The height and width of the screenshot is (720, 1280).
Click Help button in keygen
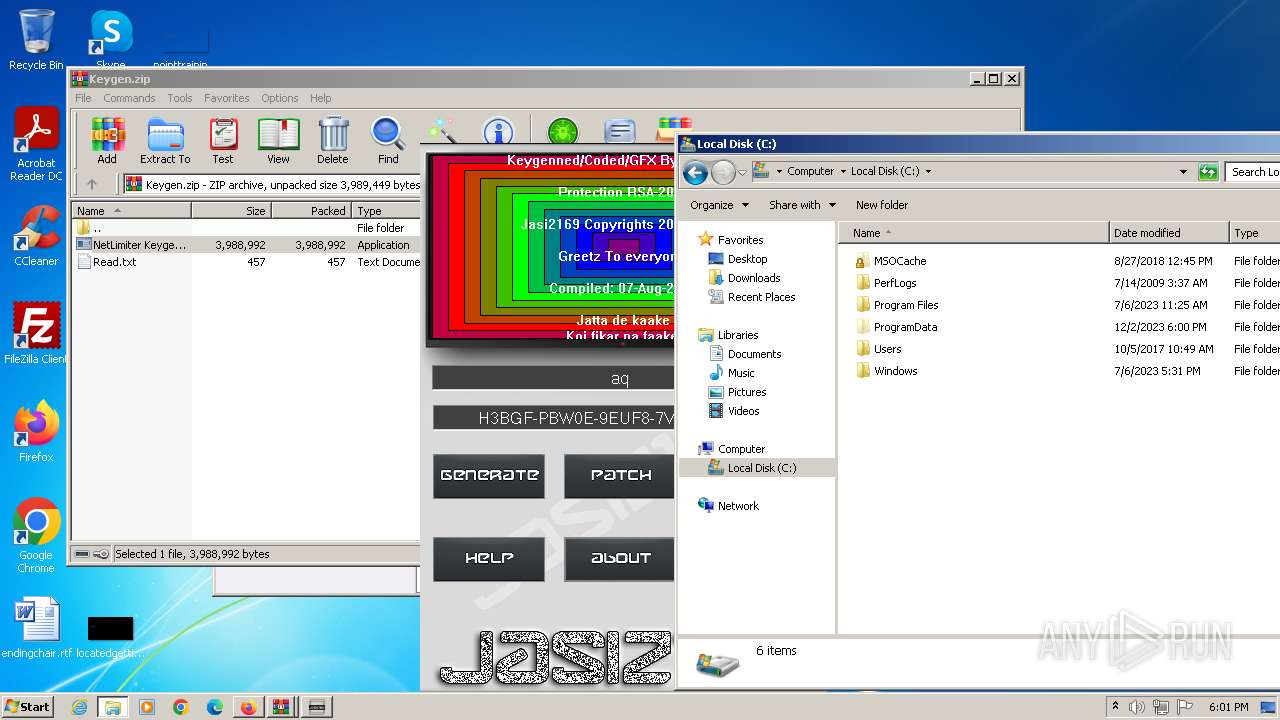489,559
